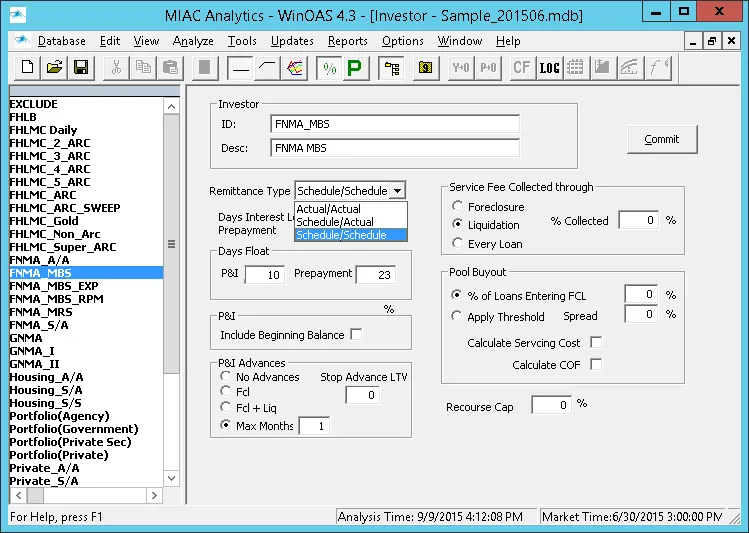Viewport: 749px width, 533px height.
Task: Choose Schedule/Schedule in the dropdown list
Action: point(351,235)
